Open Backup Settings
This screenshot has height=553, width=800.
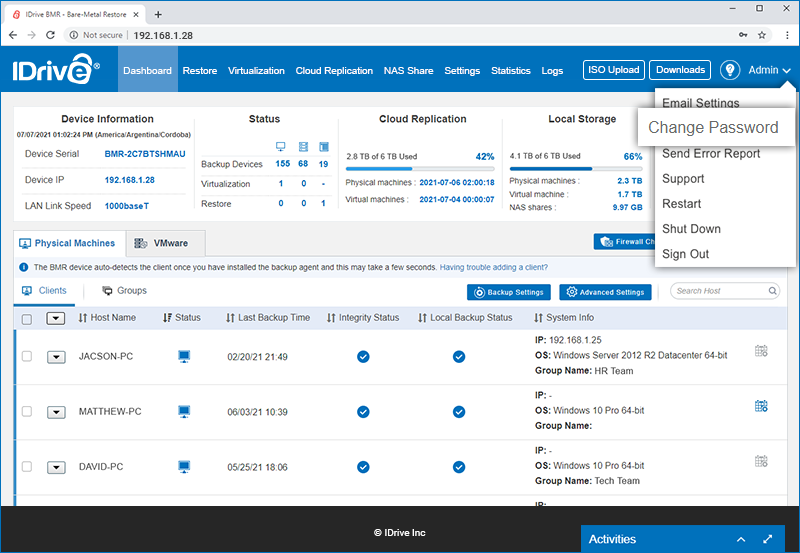pyautogui.click(x=509, y=292)
